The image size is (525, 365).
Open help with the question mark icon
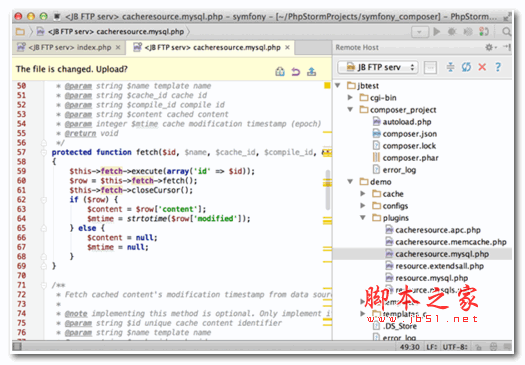498,67
